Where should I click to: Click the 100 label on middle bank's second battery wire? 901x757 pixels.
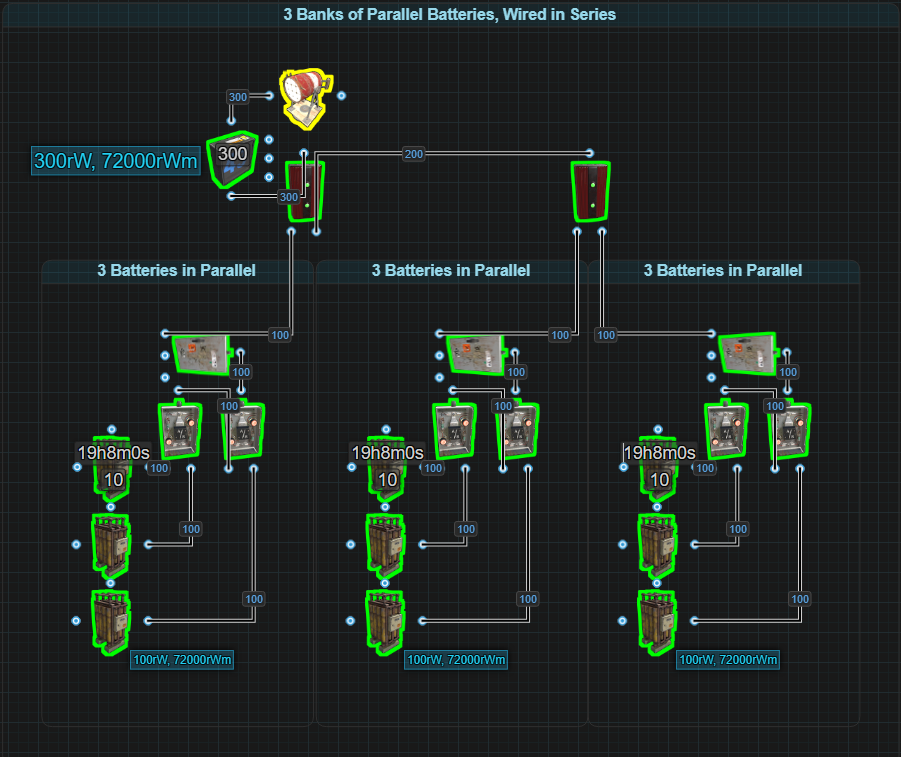pyautogui.click(x=465, y=529)
